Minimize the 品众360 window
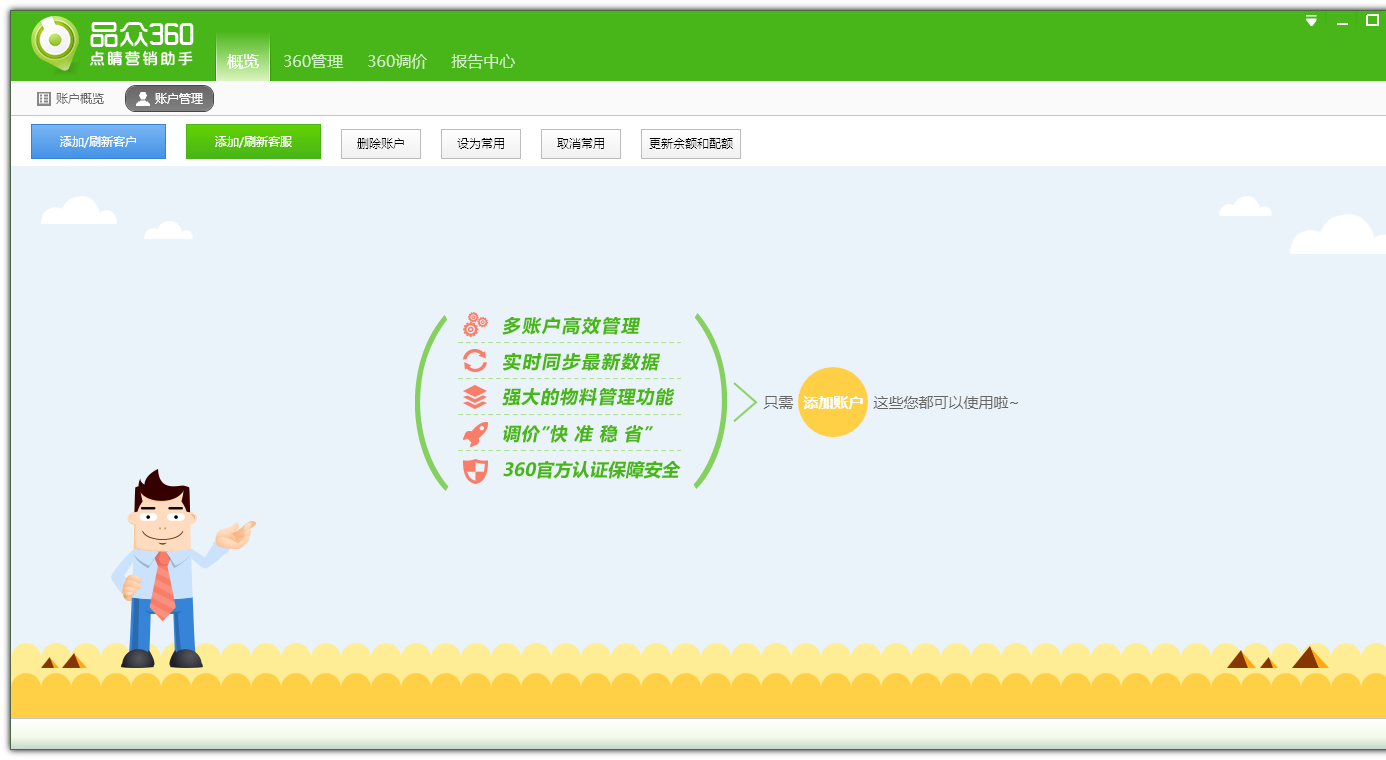This screenshot has height=760, width=1386. click(x=1342, y=22)
